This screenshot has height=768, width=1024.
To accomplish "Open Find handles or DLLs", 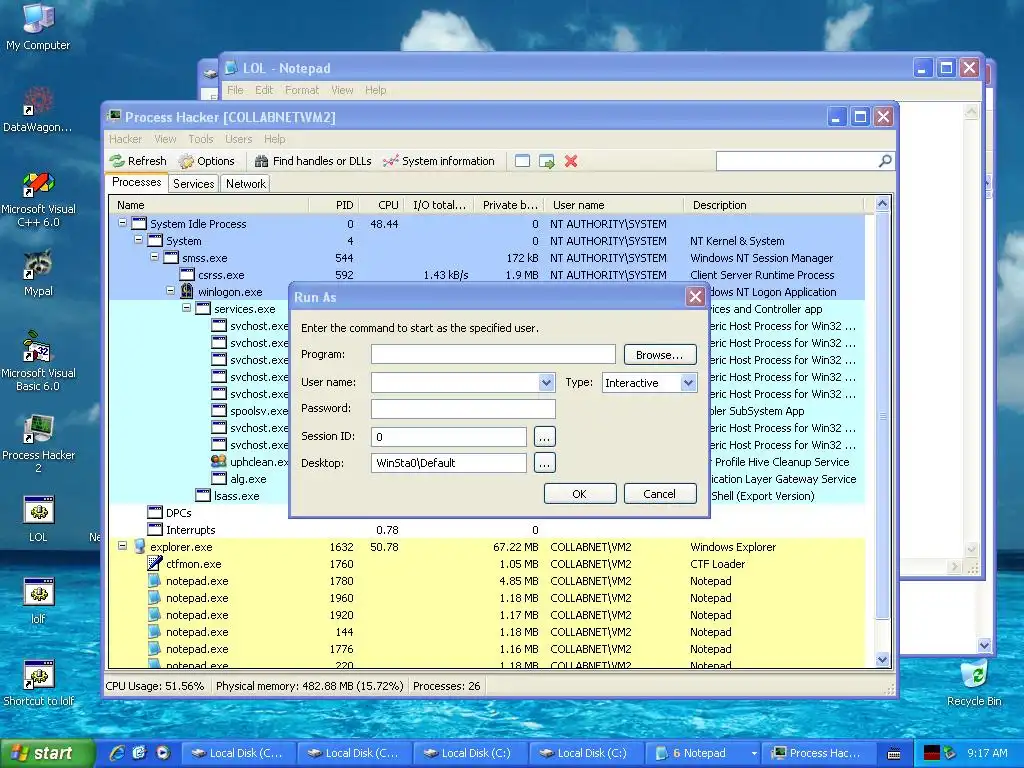I will point(313,161).
